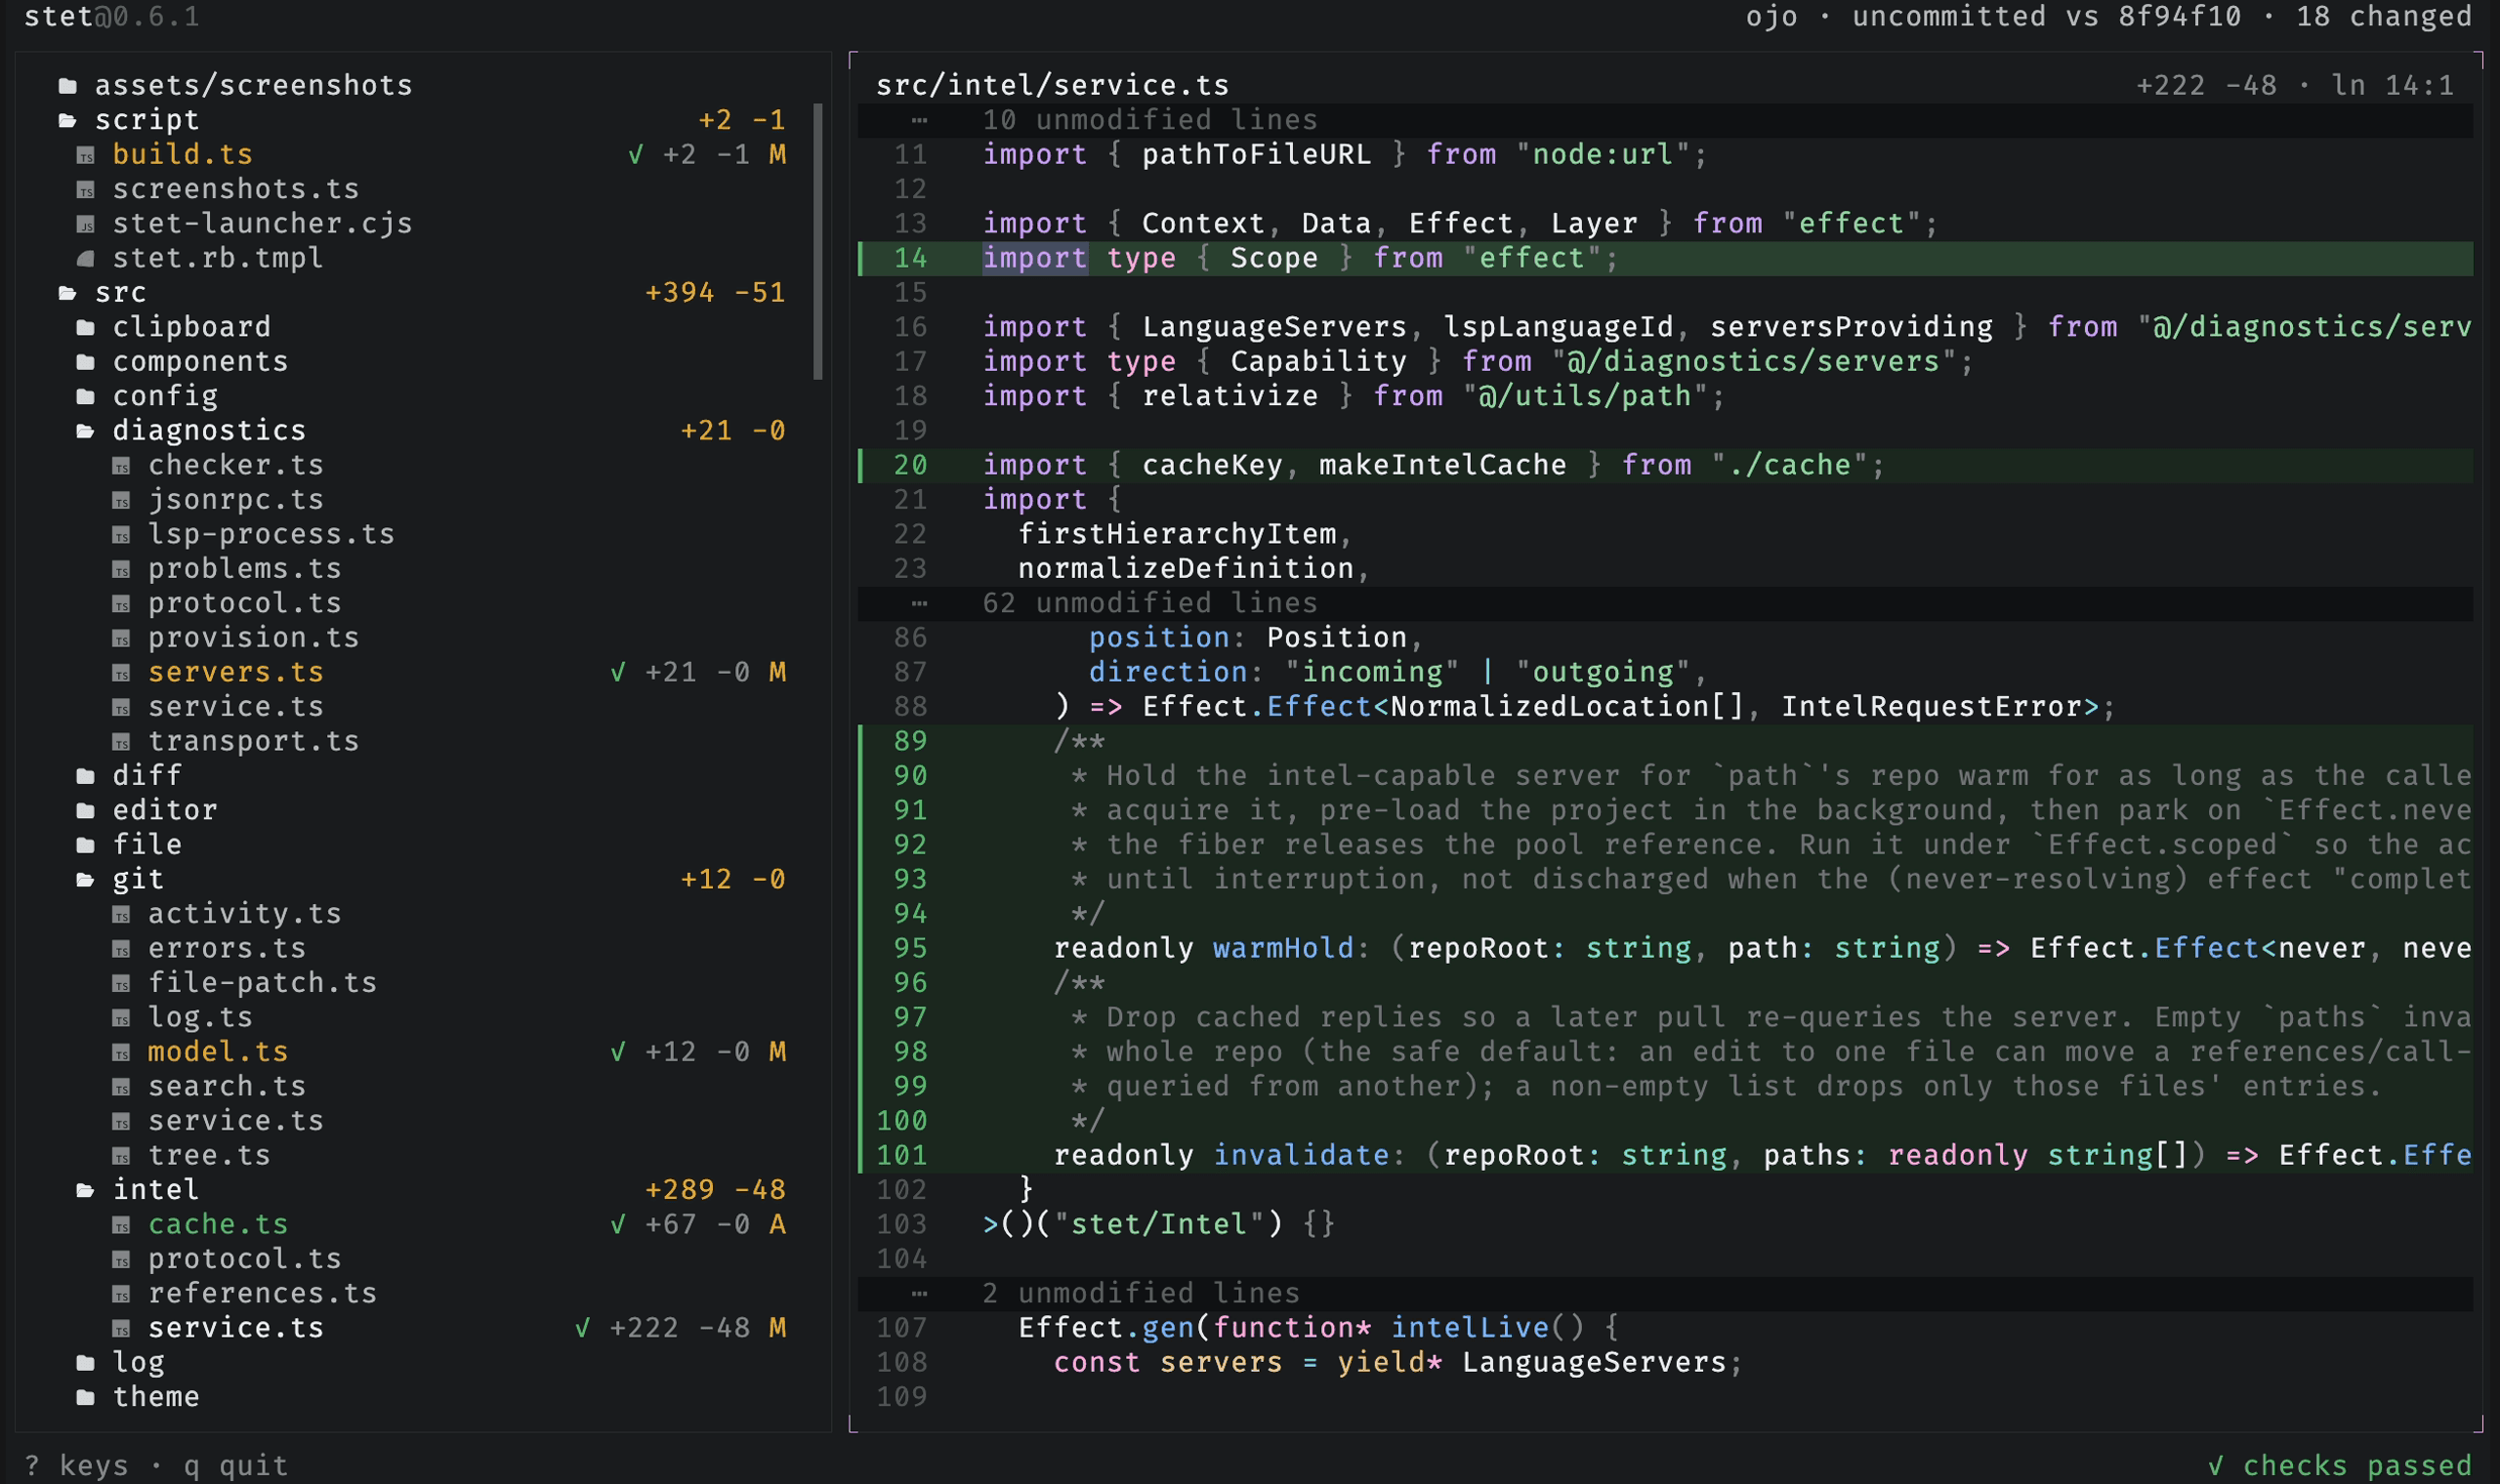Toggle reviewed checkmark on cache.ts
This screenshot has height=1484, width=2500.
tap(618, 1225)
